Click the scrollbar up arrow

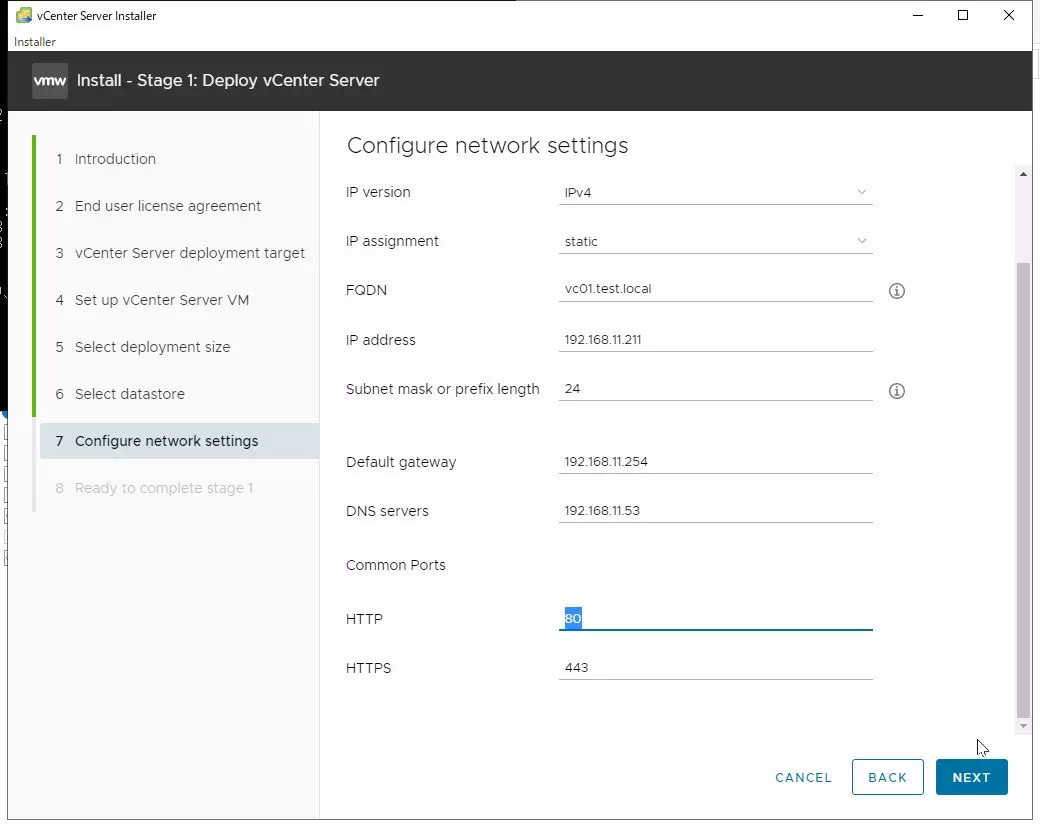click(1023, 174)
